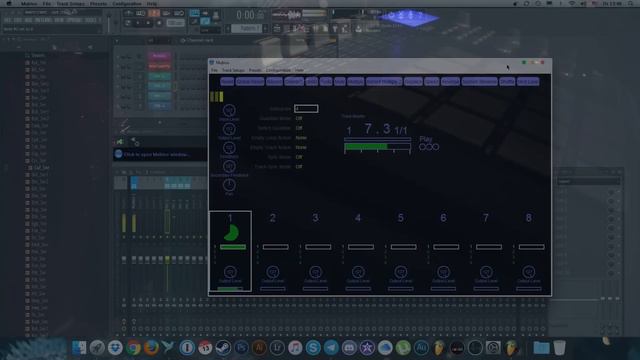Click 'Click to open Mobius window' in FL Studio
640x360 pixels.
tap(156, 155)
